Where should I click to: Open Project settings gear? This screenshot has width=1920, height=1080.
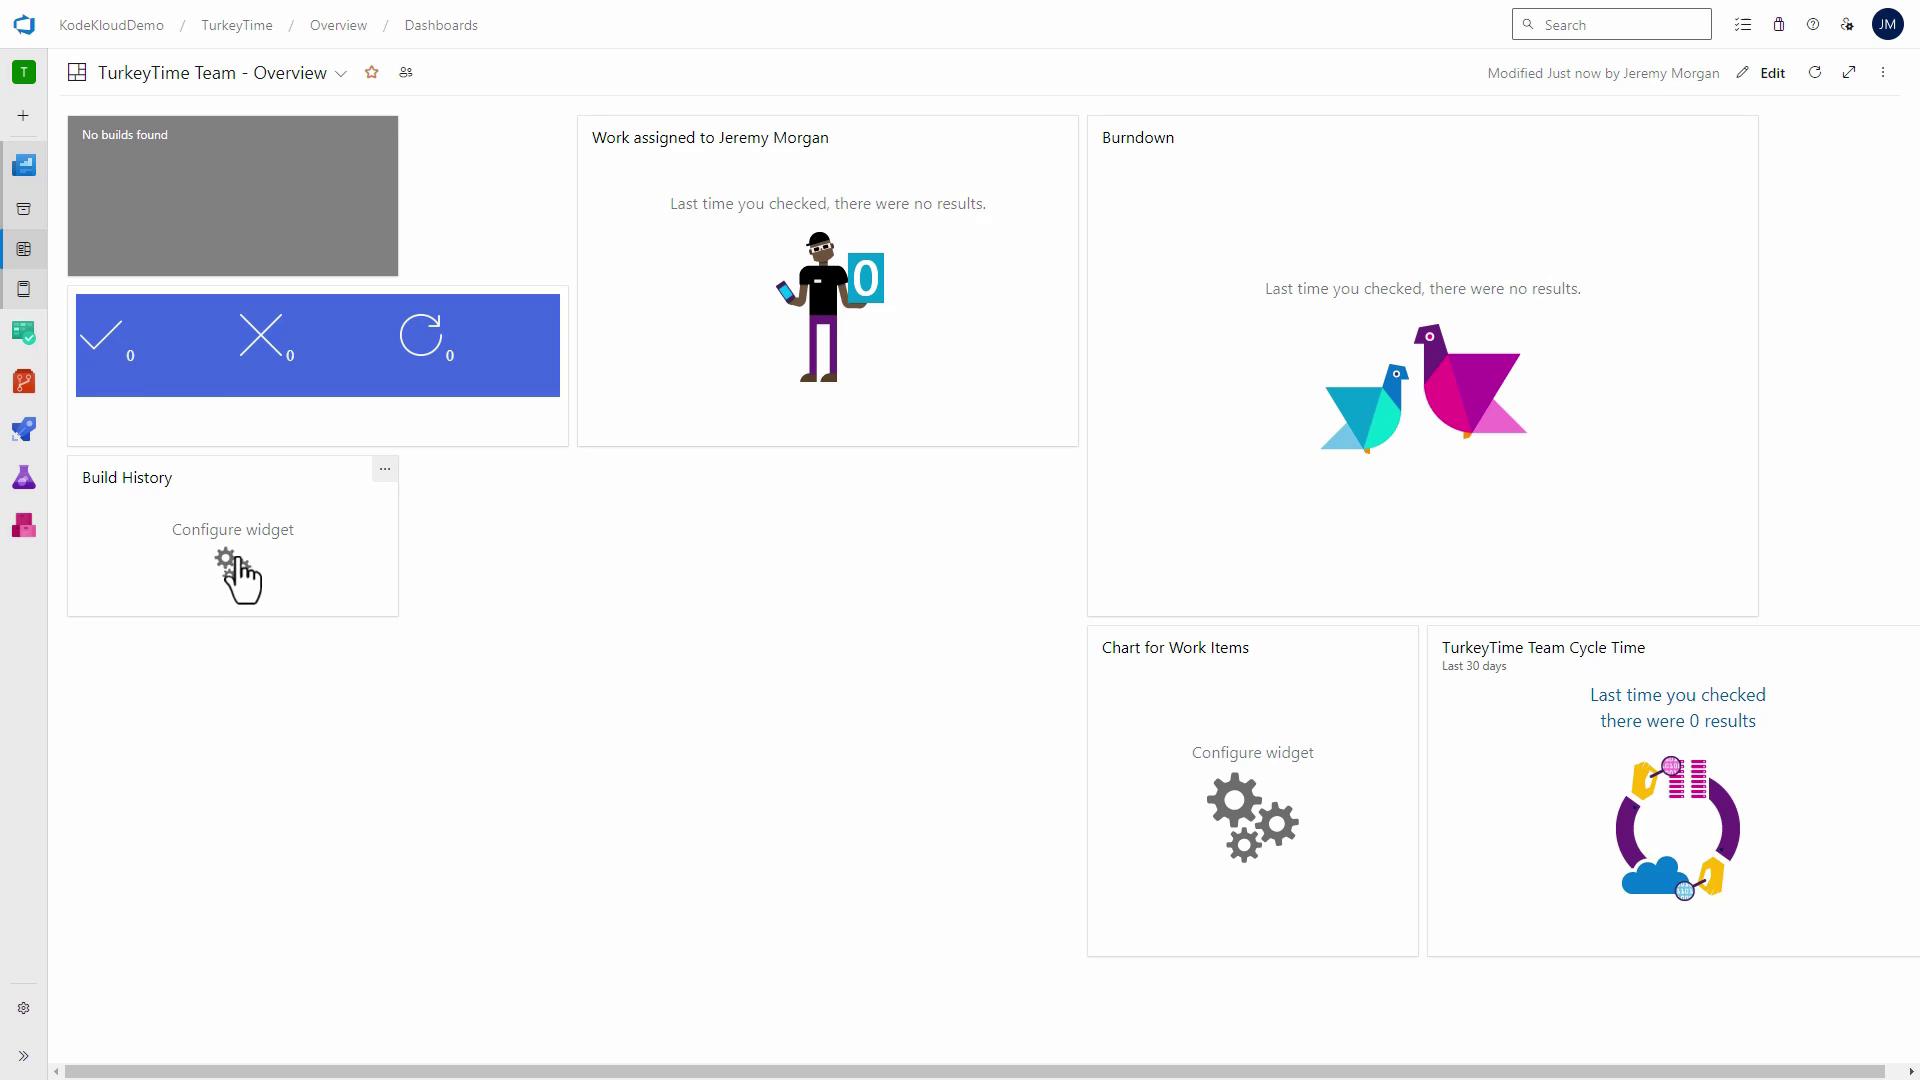(24, 1008)
